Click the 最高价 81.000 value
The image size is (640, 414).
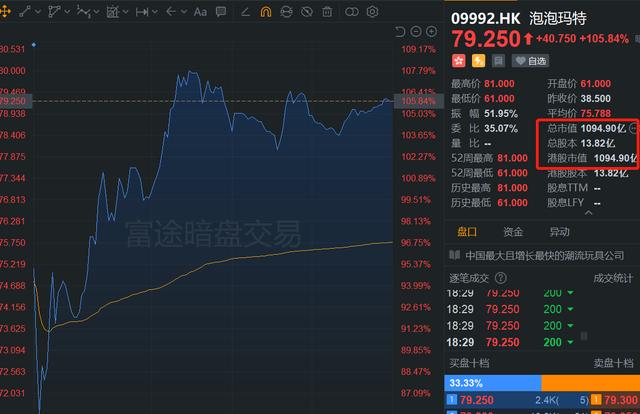click(x=499, y=84)
